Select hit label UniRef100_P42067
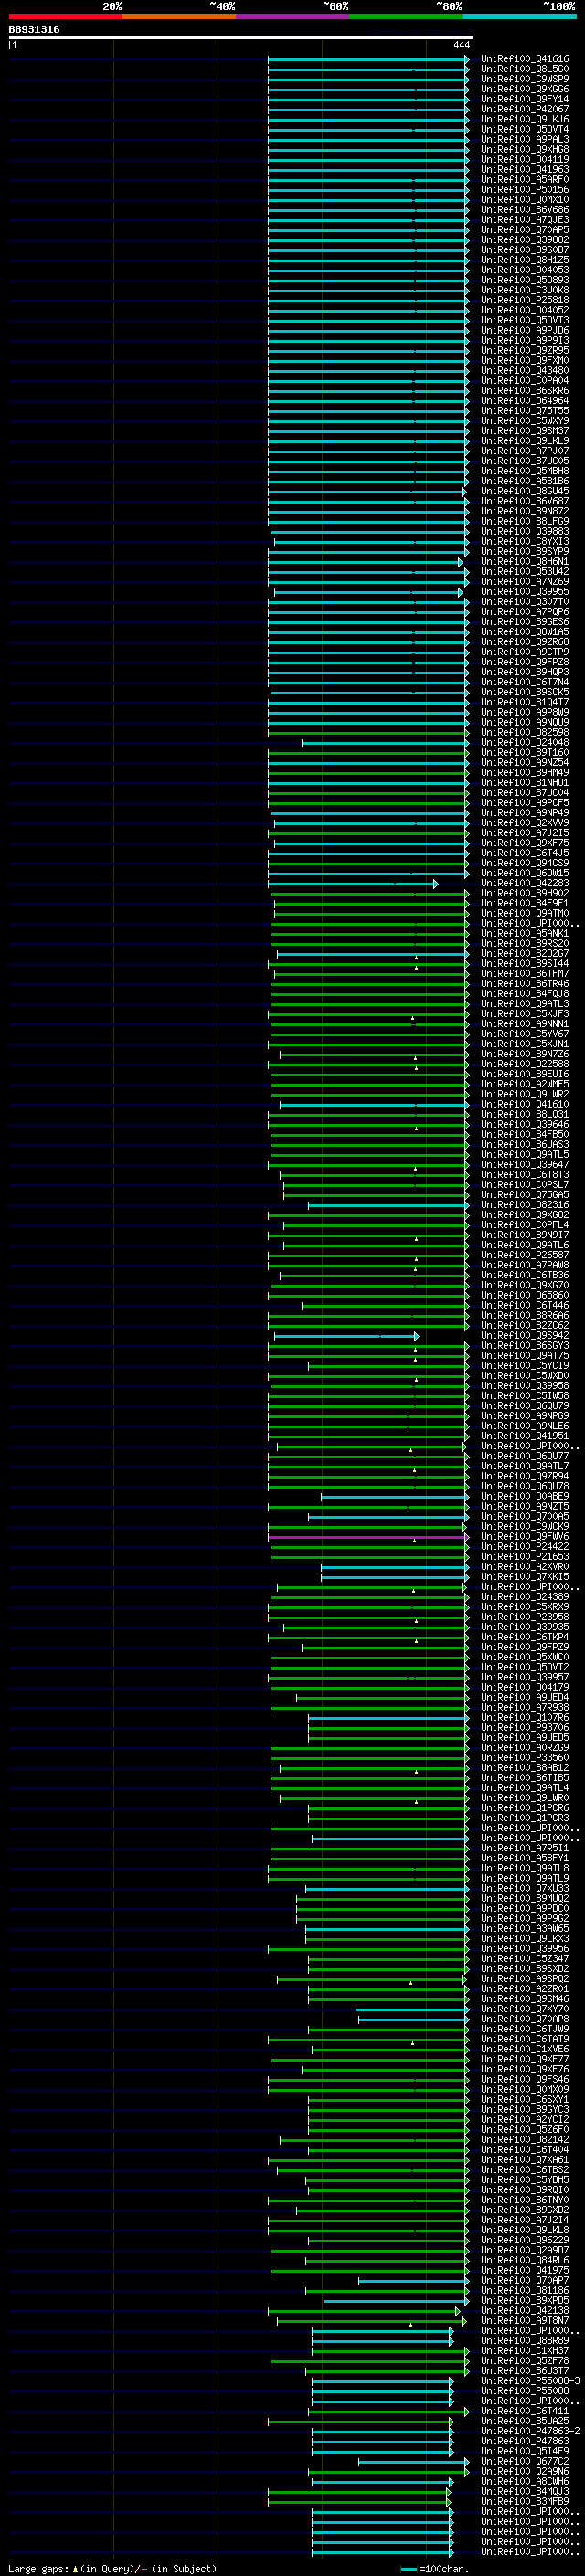The image size is (585, 2576). pyautogui.click(x=524, y=109)
